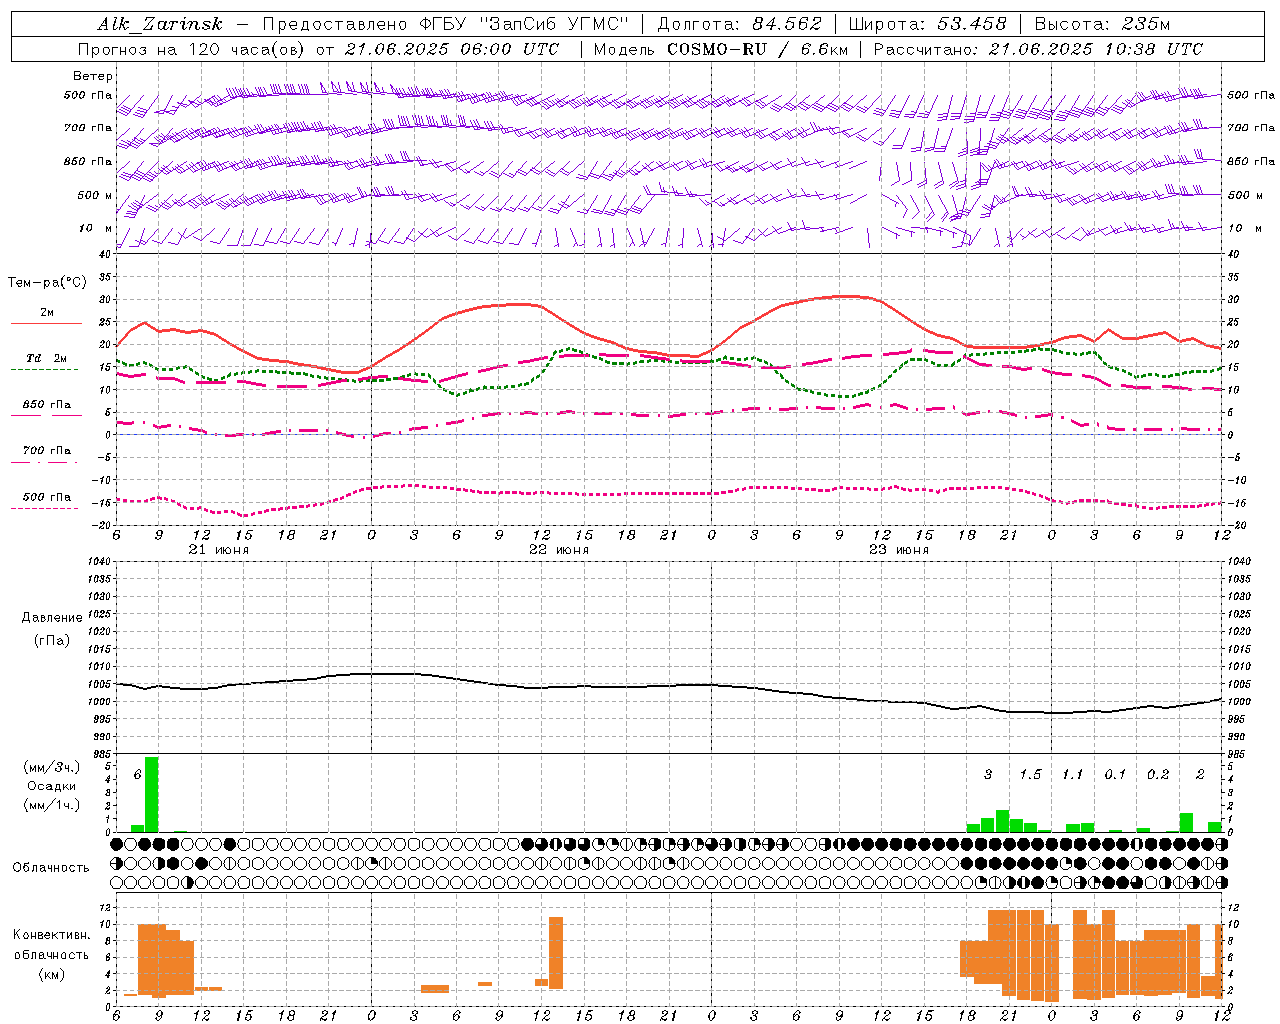Click the model name COSMO-RU / 6.6км
Screen dimensions: 1280x1024
click(x=757, y=49)
